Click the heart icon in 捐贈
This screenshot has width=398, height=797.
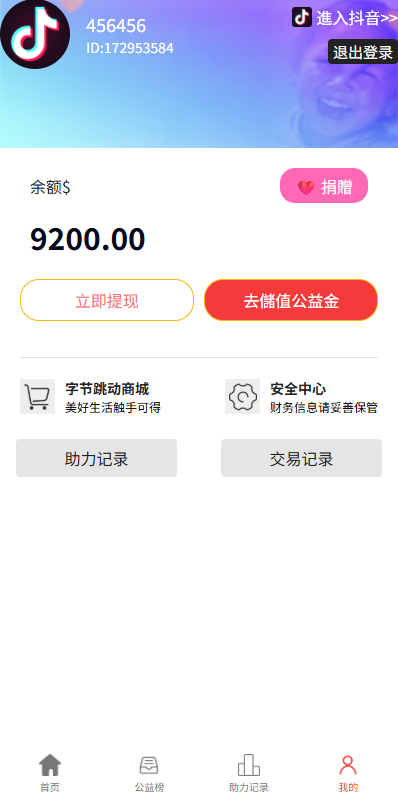pyautogui.click(x=305, y=188)
